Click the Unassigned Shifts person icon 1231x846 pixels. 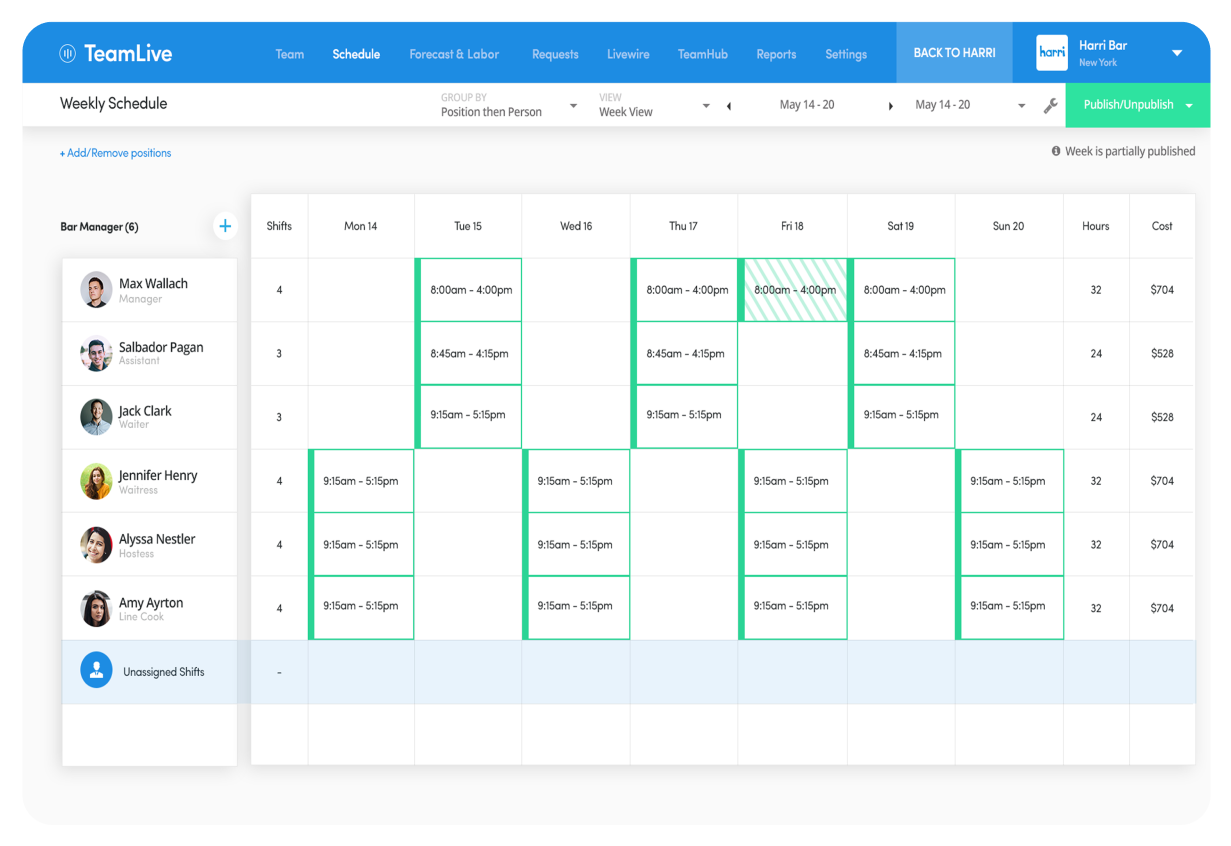96,672
